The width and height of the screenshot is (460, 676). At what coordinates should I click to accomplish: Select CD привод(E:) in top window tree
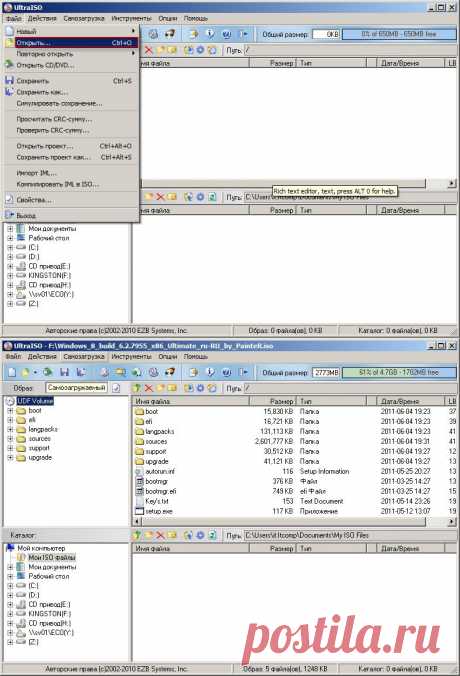[x=49, y=266]
